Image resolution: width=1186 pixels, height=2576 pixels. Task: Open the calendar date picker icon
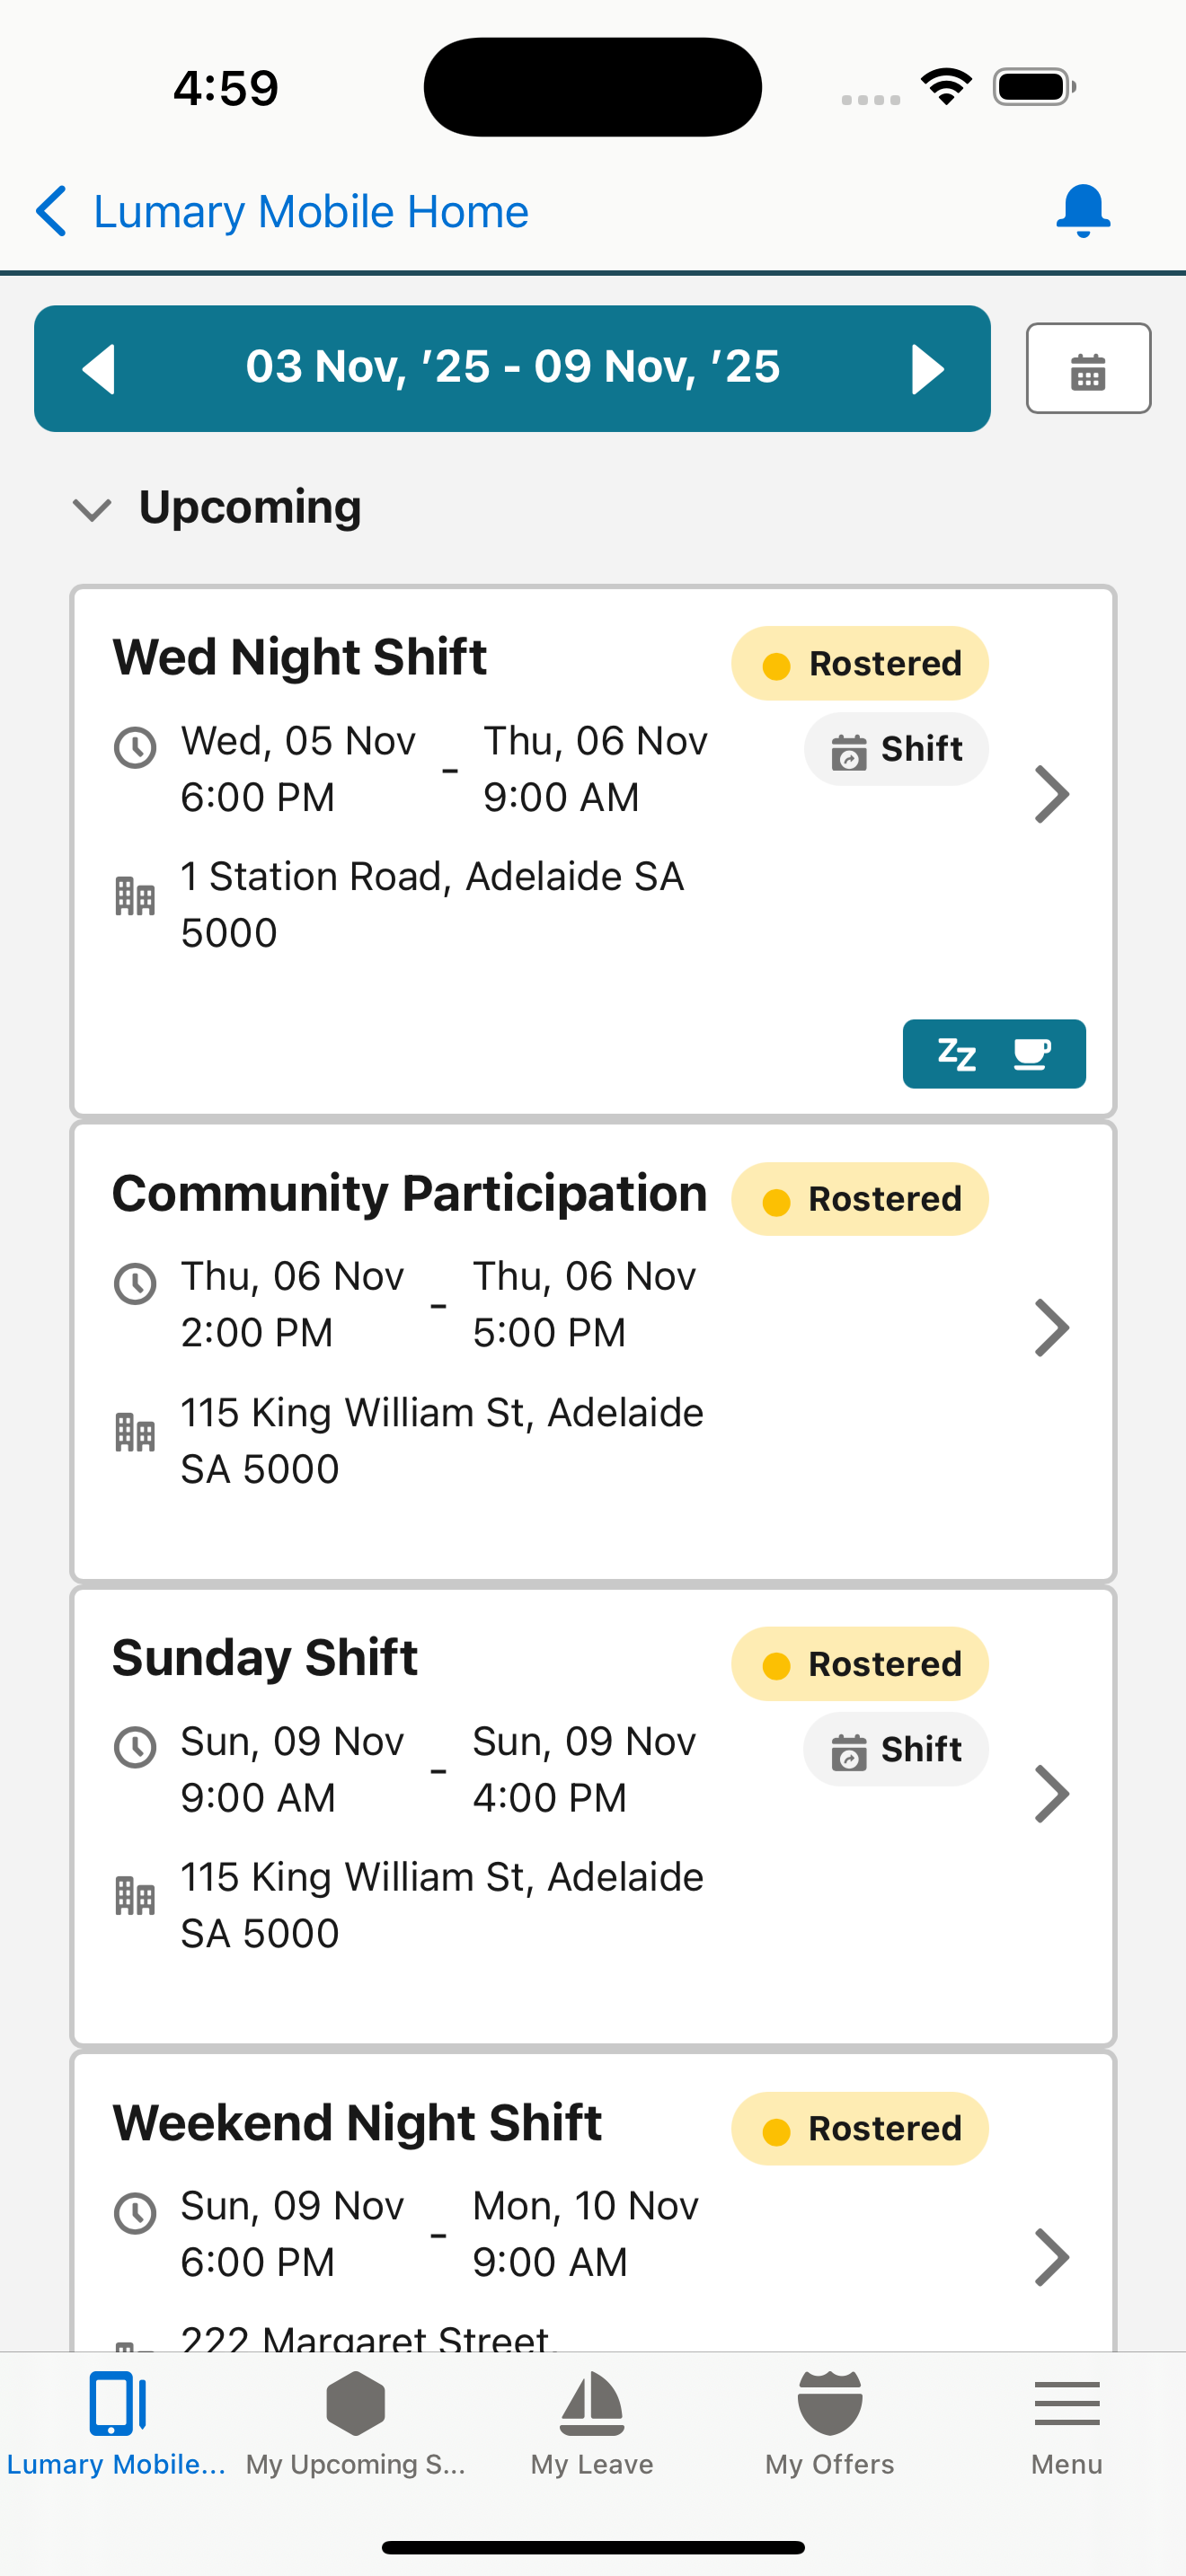[1087, 368]
